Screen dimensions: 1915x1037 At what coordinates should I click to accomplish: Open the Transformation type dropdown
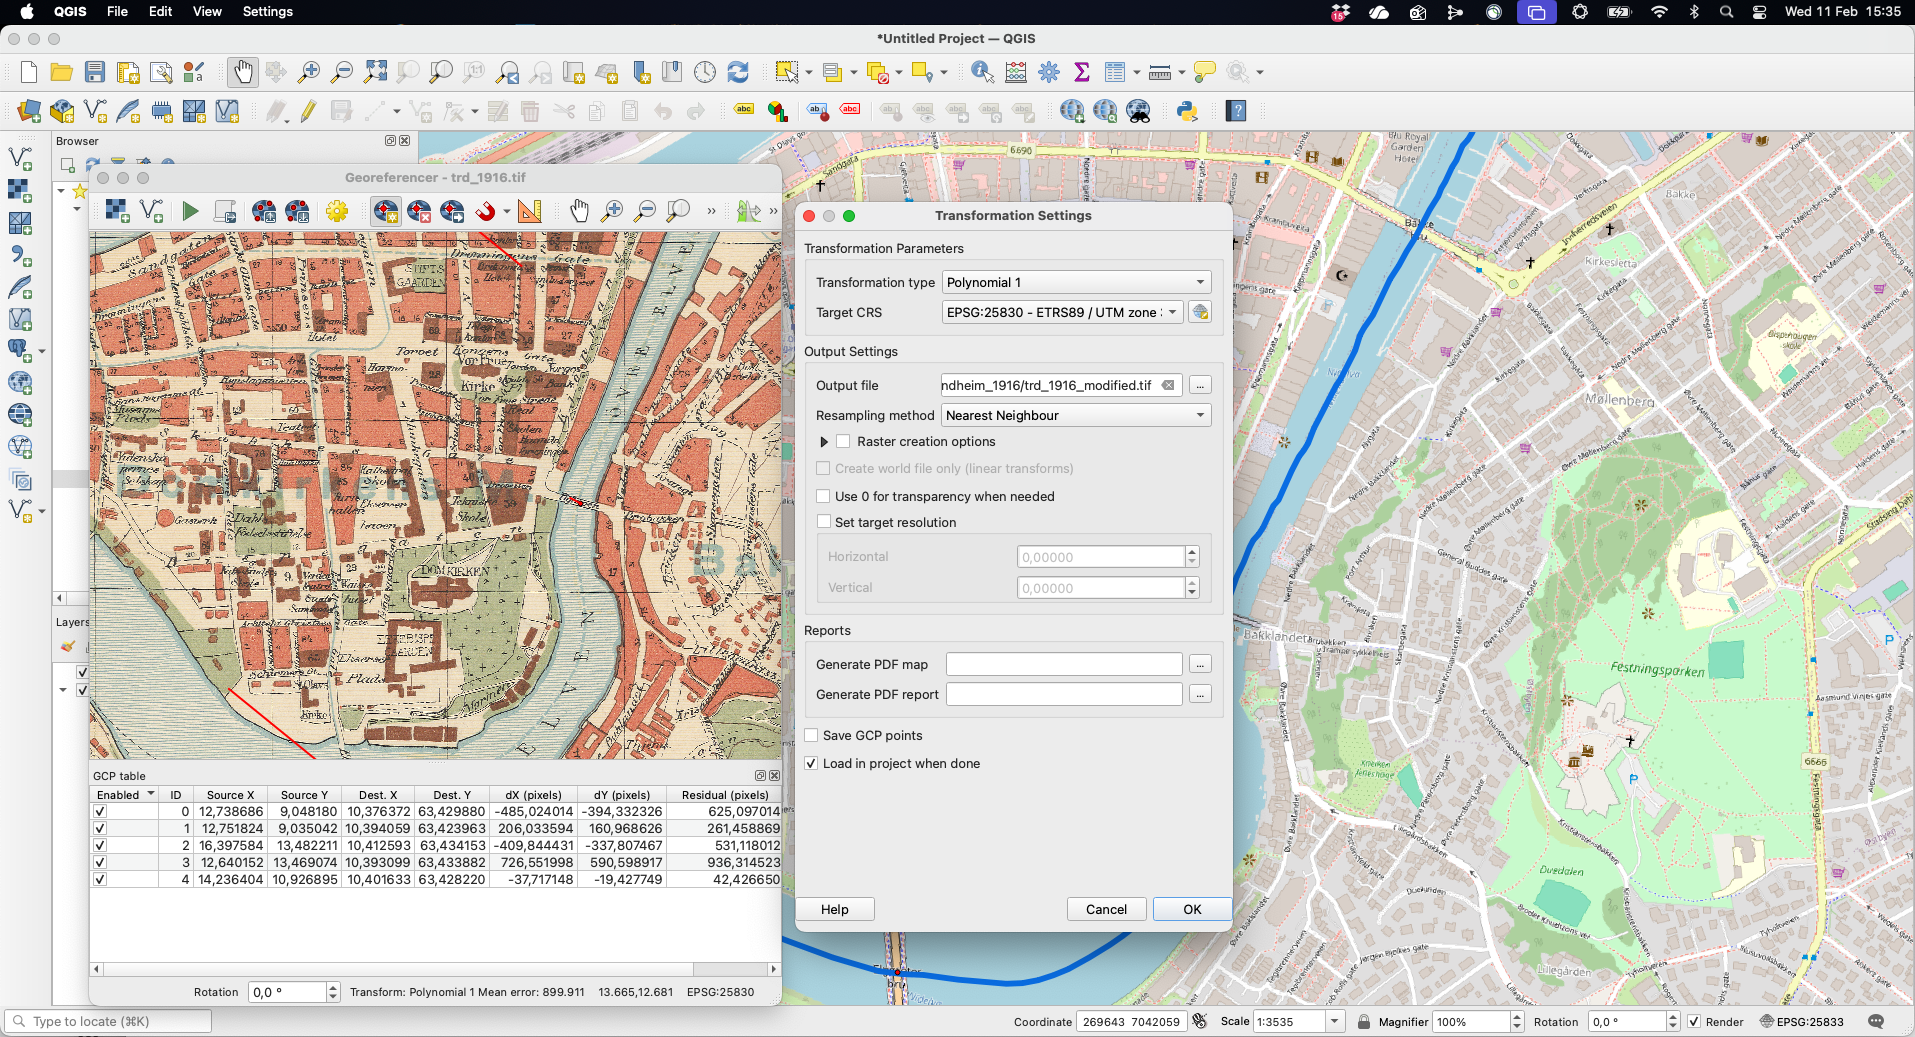click(x=1075, y=282)
